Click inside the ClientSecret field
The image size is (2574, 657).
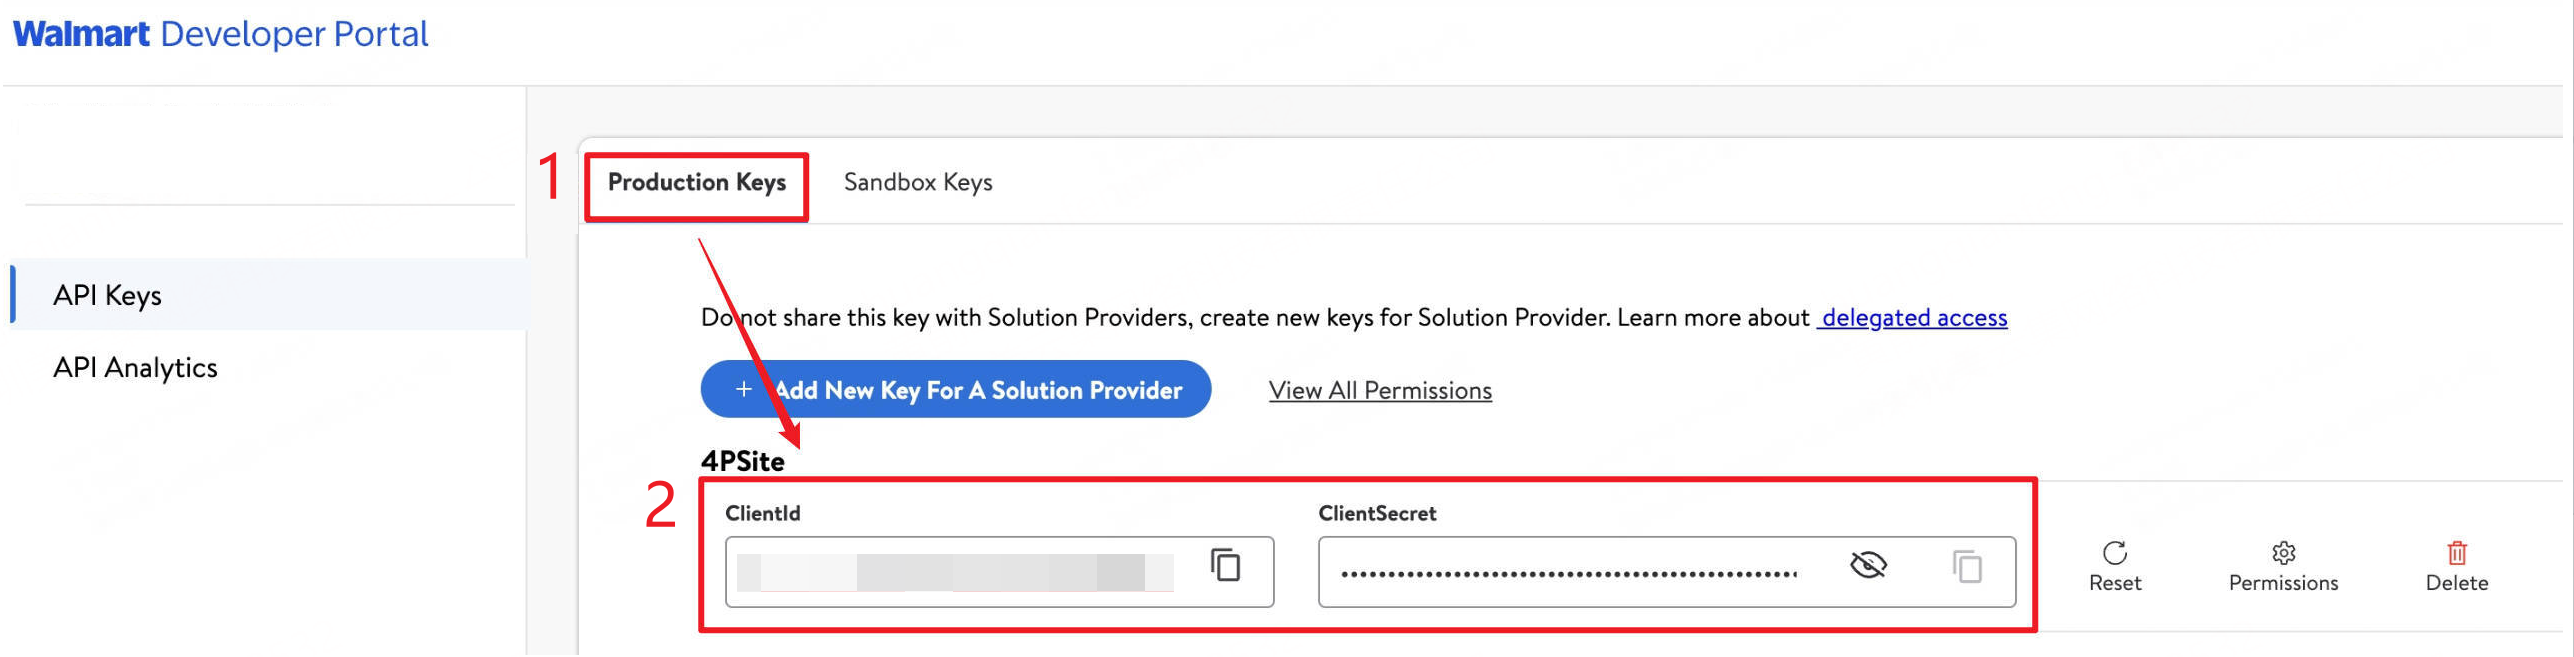point(1570,573)
